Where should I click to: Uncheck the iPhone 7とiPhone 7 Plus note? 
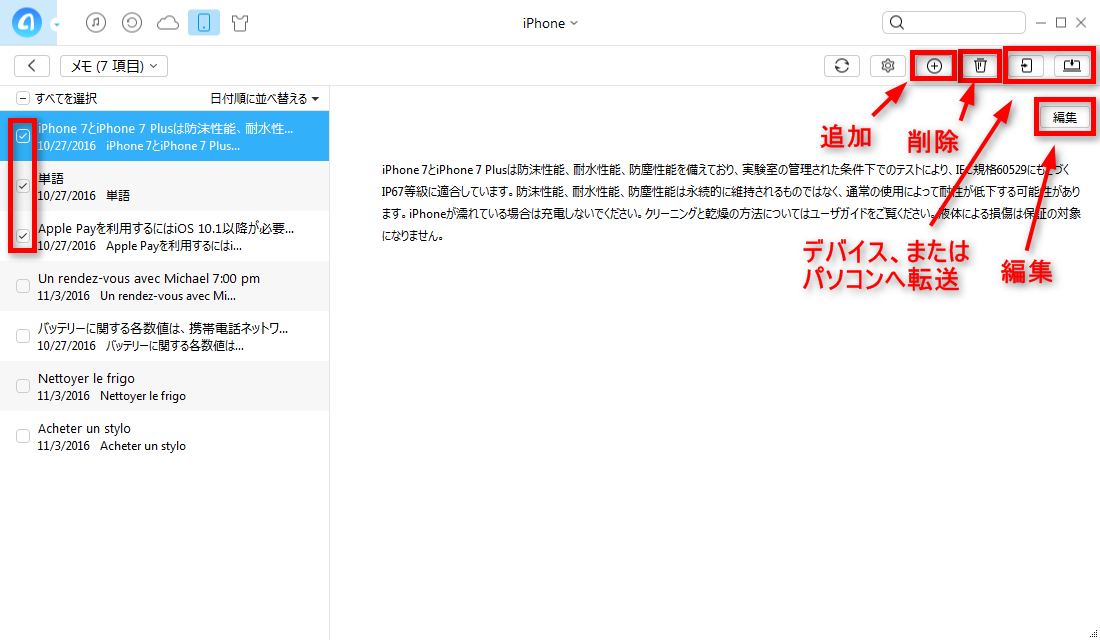pos(23,135)
